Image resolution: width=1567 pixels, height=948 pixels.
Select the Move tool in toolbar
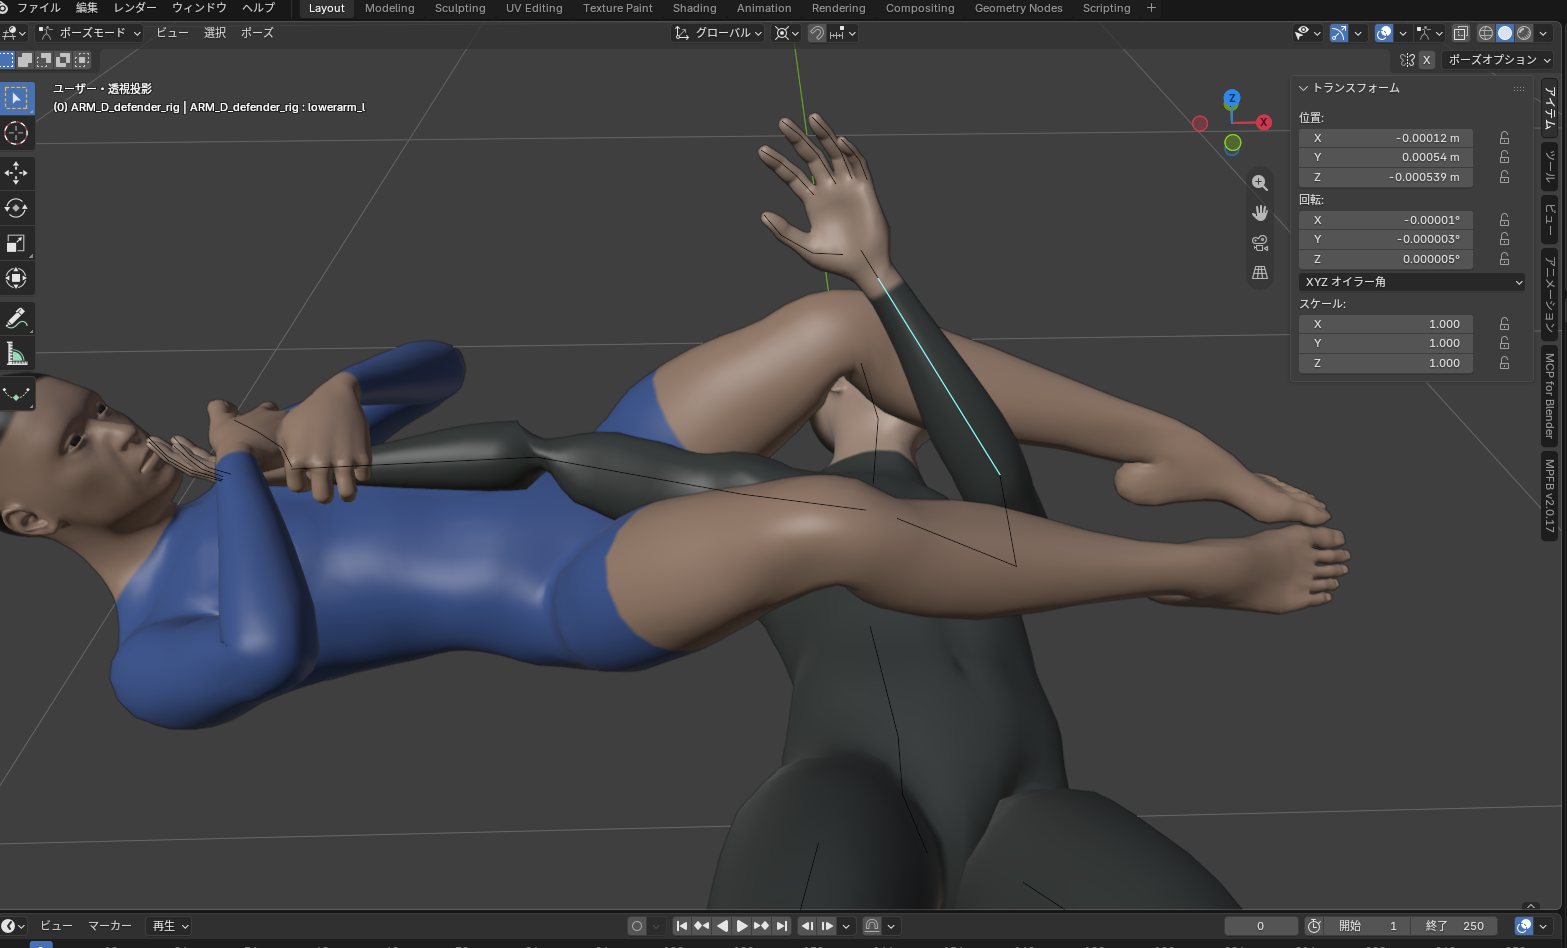point(16,173)
